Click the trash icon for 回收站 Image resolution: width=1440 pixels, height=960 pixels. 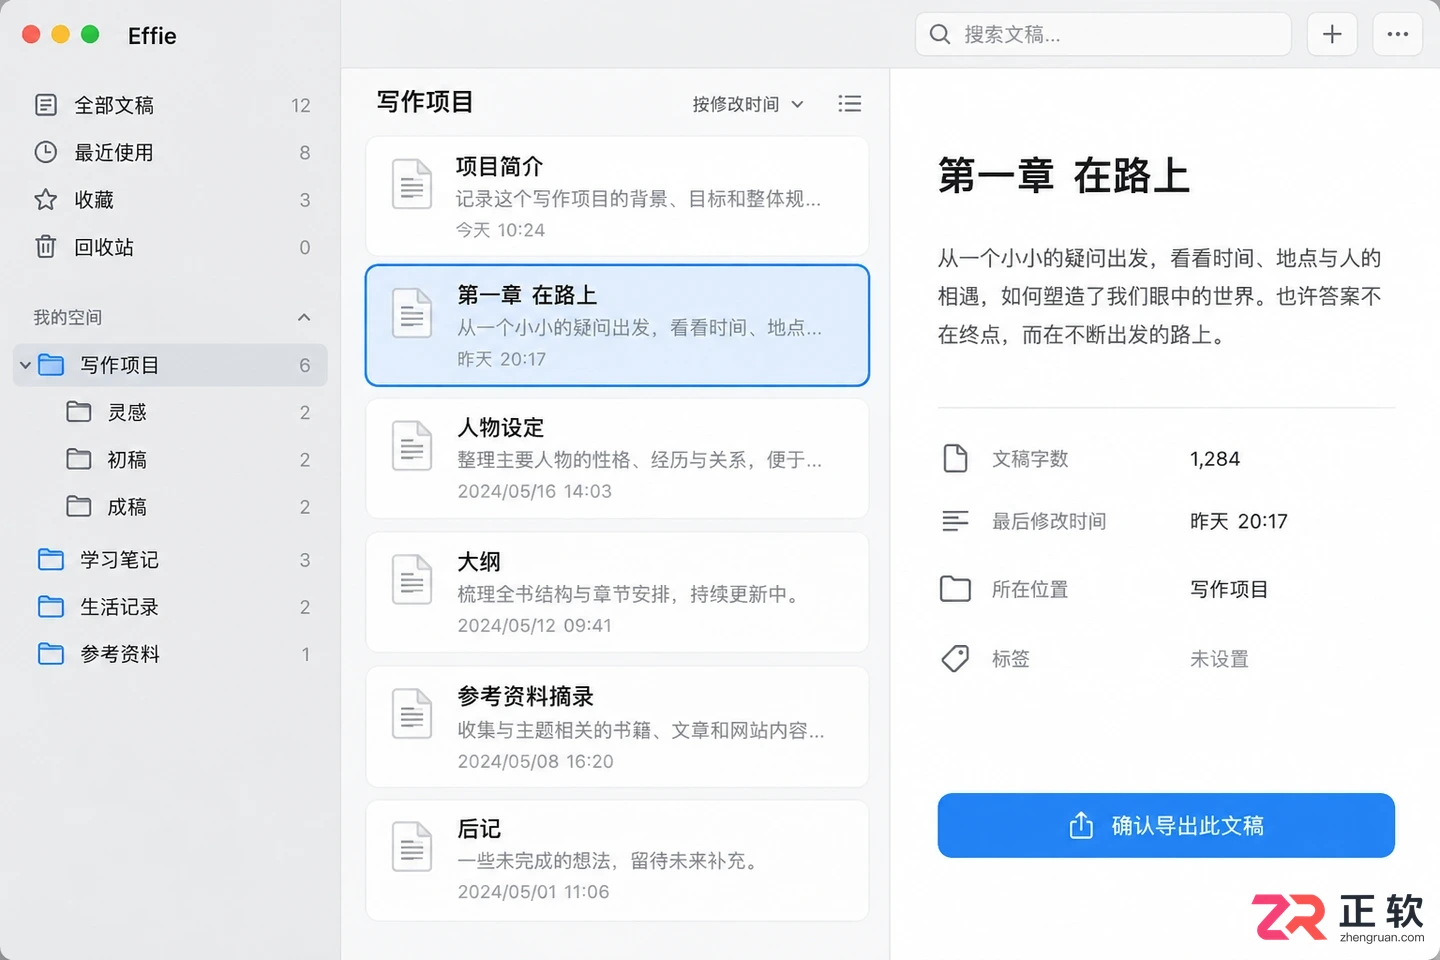(x=46, y=247)
